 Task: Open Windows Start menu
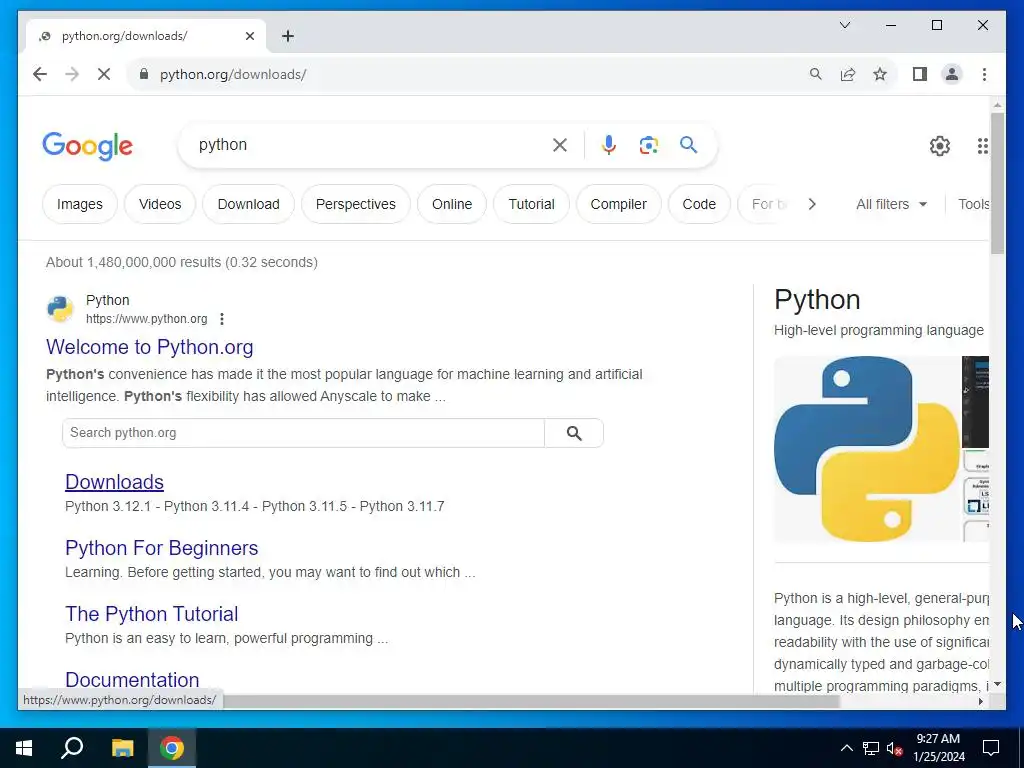tap(24, 748)
